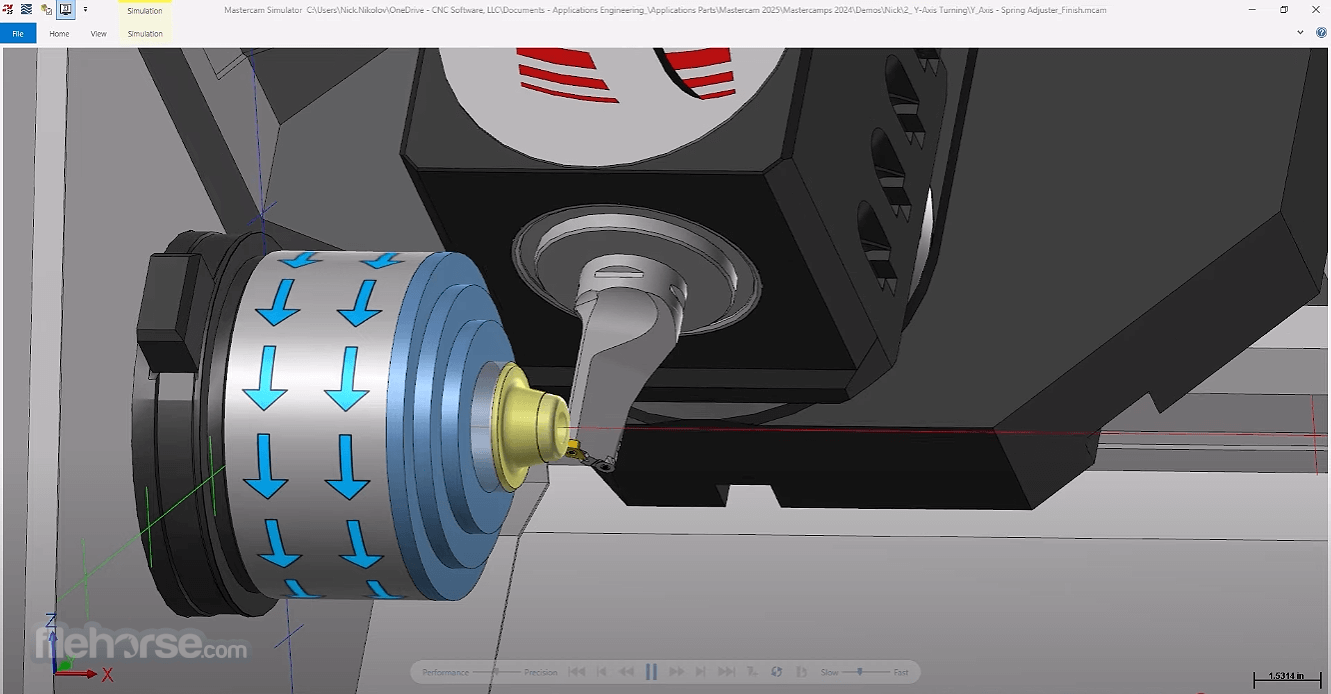Click the Mastercam application logo icon

8,9
